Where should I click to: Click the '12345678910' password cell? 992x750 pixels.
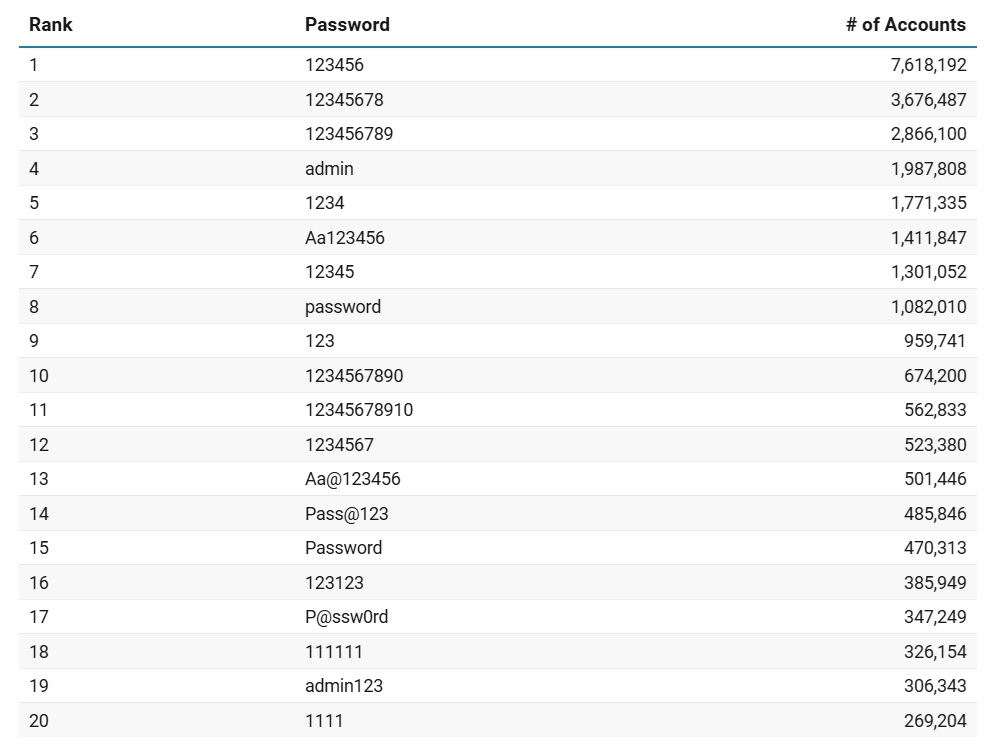tap(358, 410)
